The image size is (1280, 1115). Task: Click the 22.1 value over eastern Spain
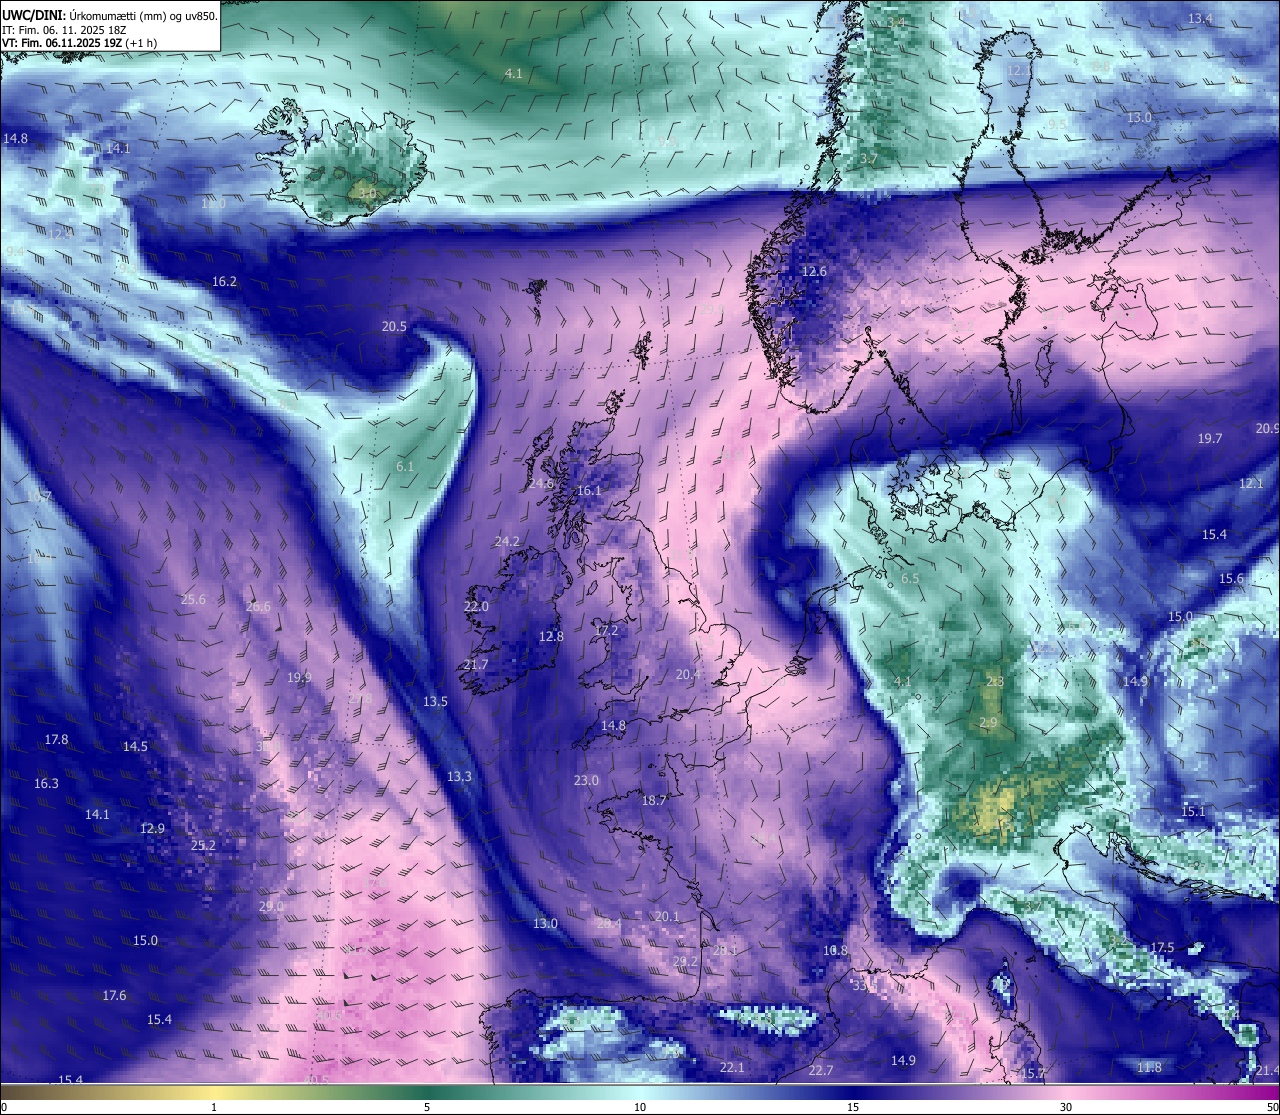[x=732, y=1068]
